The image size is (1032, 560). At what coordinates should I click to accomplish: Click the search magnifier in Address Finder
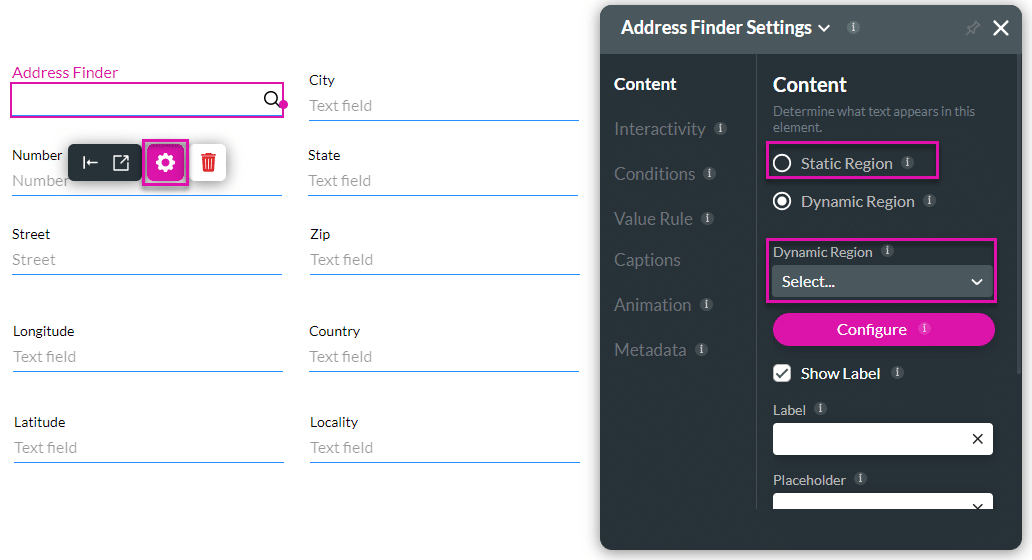point(271,99)
